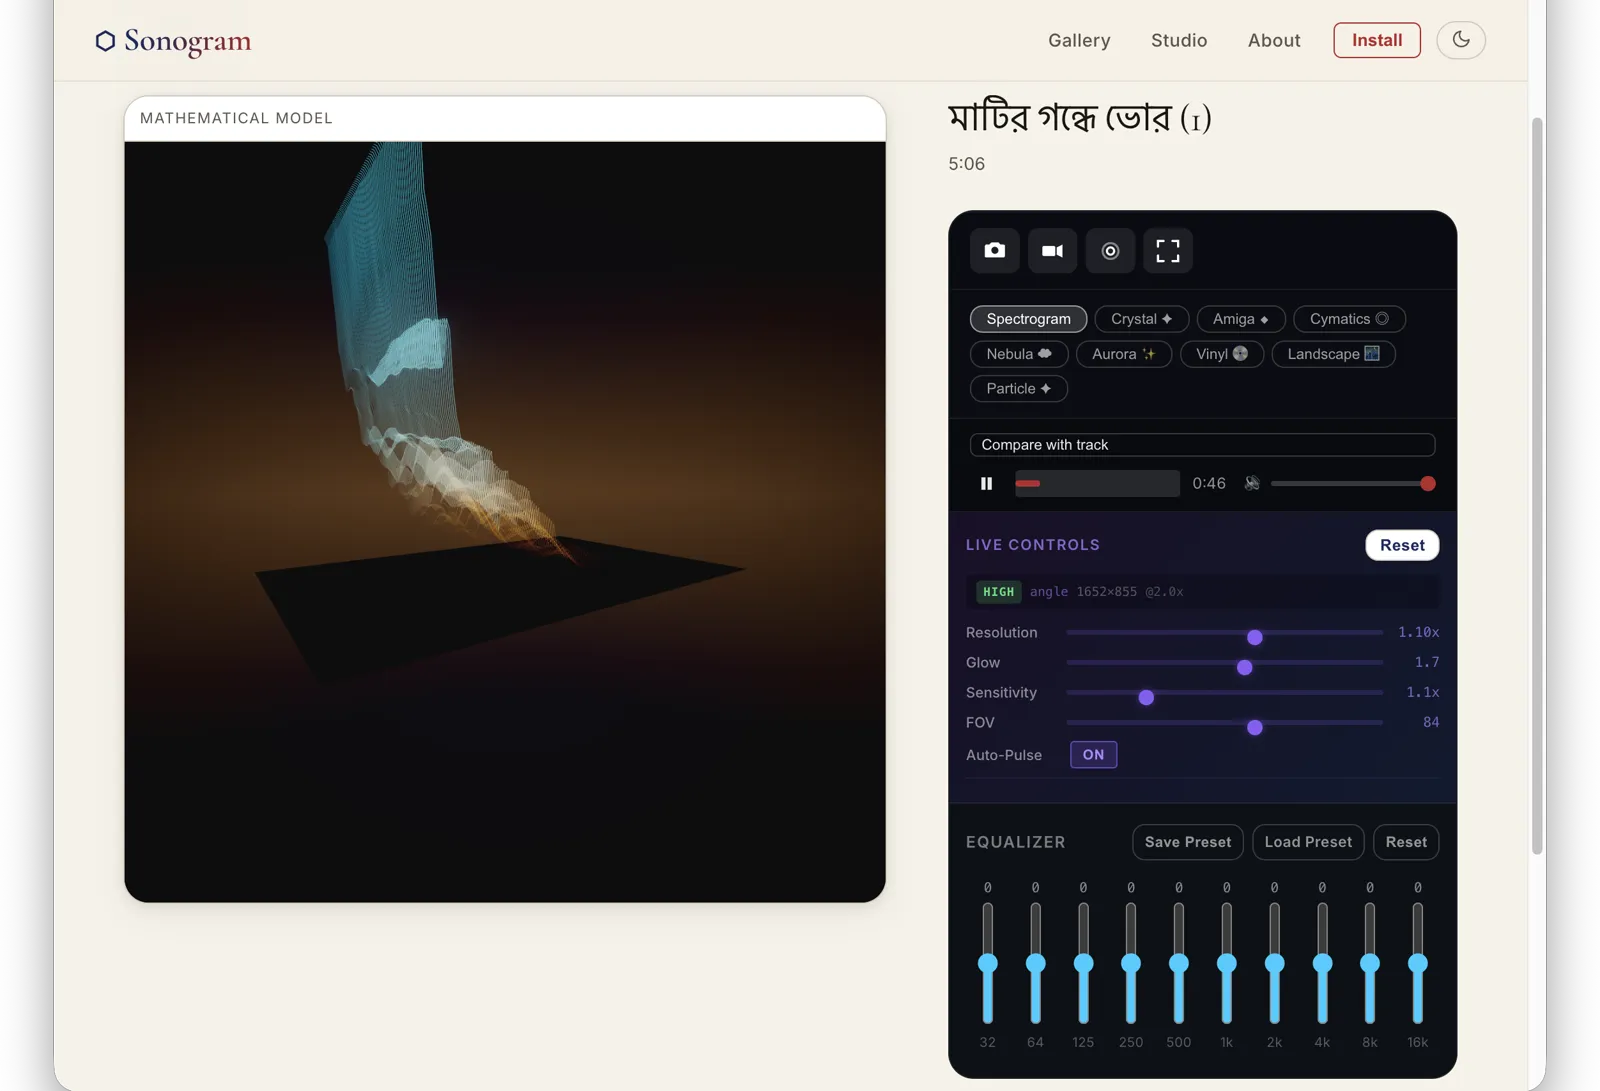Image resolution: width=1600 pixels, height=1091 pixels.
Task: Click the Install button
Action: pyautogui.click(x=1377, y=40)
